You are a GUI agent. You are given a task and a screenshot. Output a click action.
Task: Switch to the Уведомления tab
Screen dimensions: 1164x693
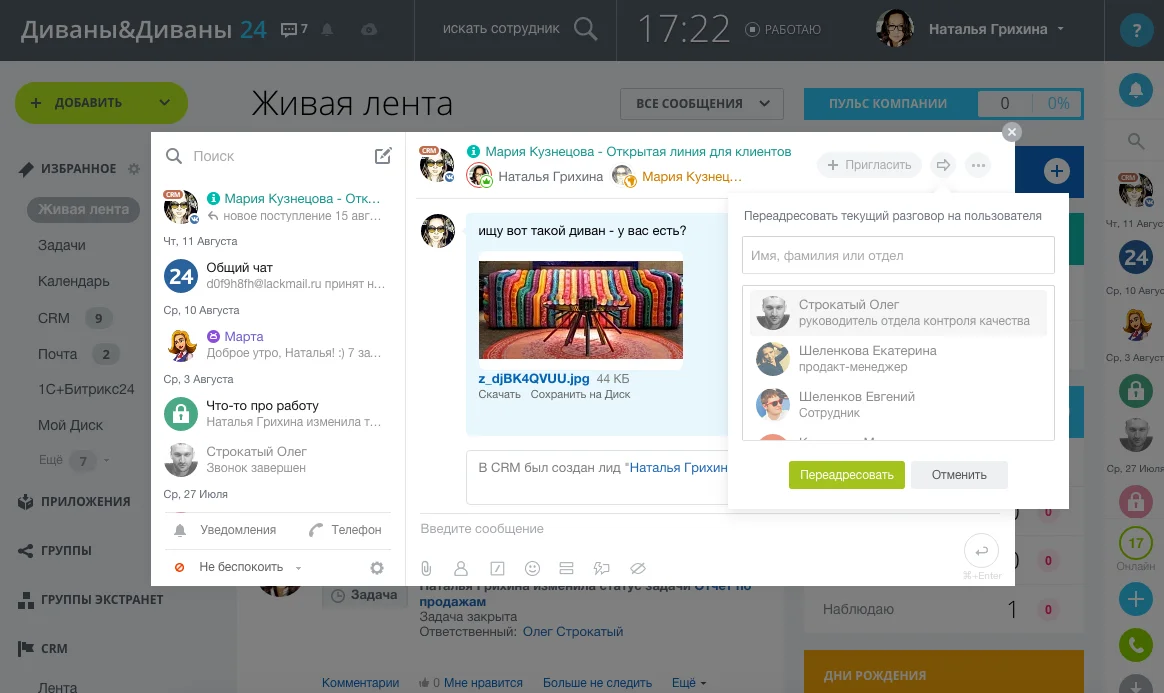(x=225, y=530)
